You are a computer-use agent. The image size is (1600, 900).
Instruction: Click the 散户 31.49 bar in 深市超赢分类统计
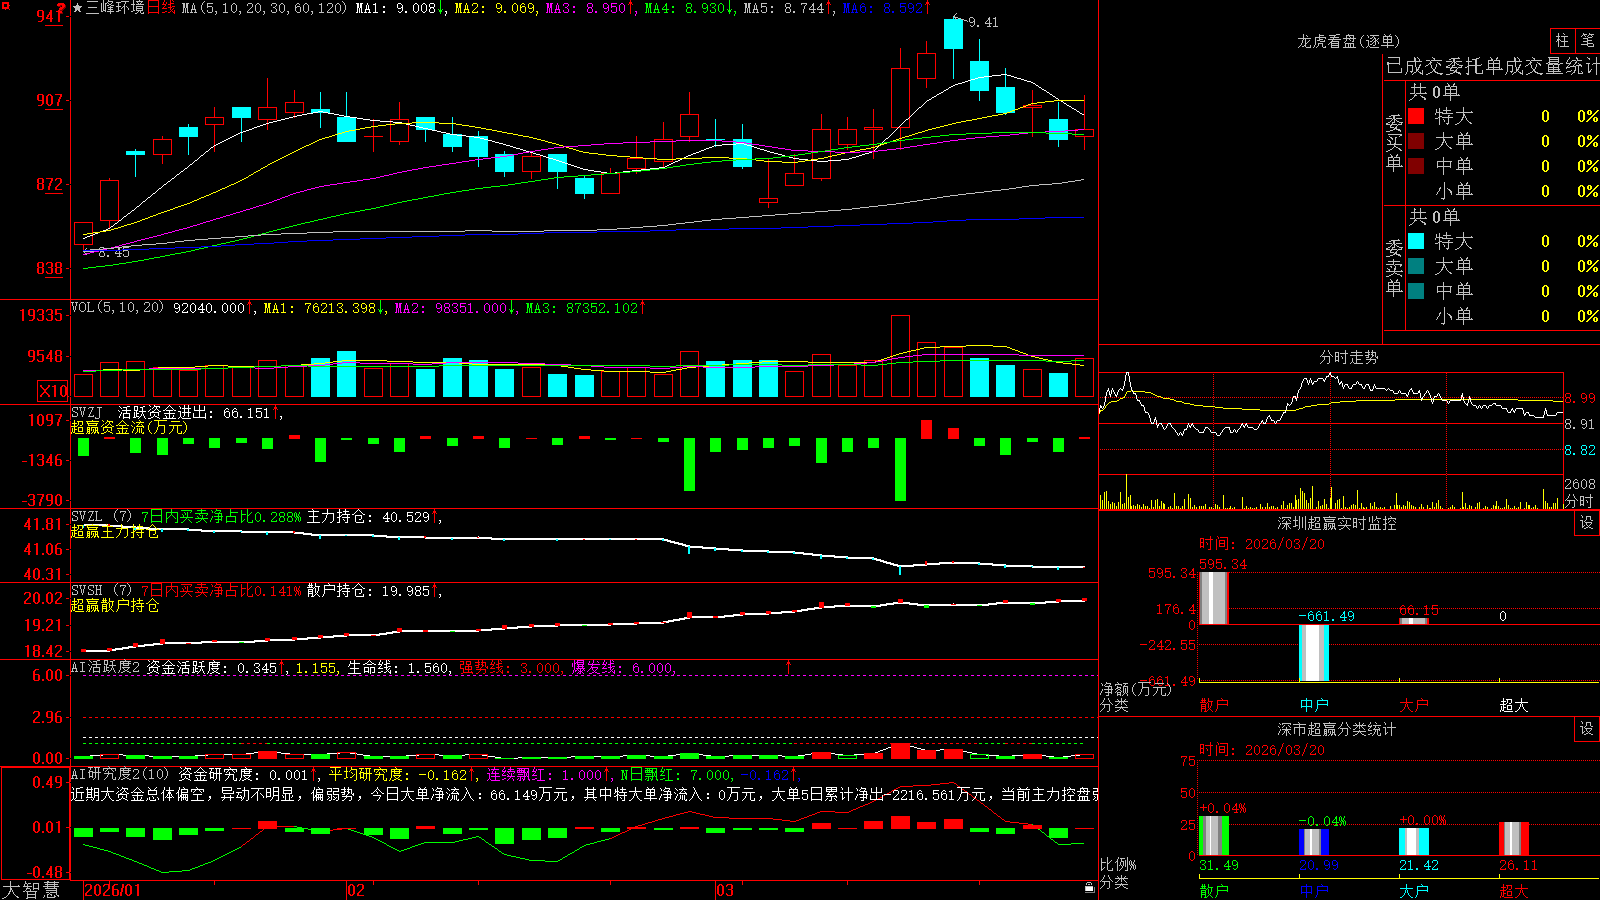[x=1213, y=836]
